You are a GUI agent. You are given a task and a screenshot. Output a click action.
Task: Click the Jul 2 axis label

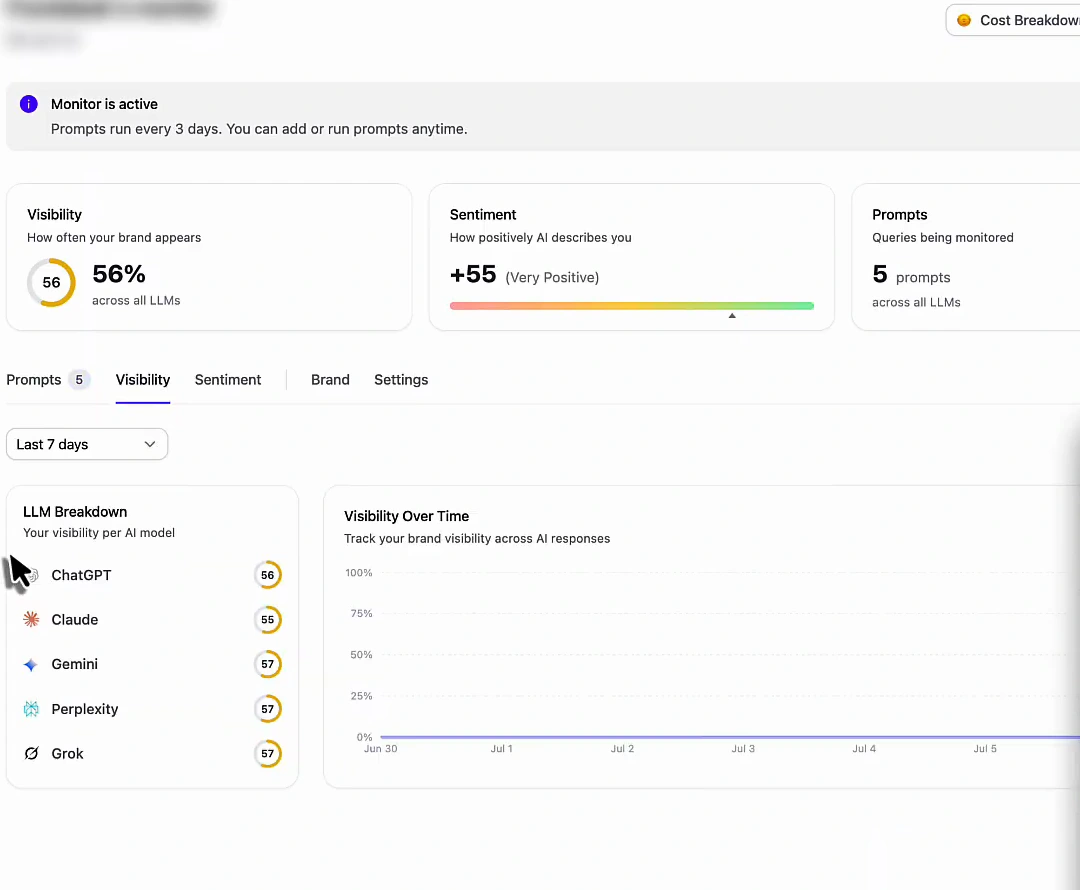pyautogui.click(x=622, y=749)
